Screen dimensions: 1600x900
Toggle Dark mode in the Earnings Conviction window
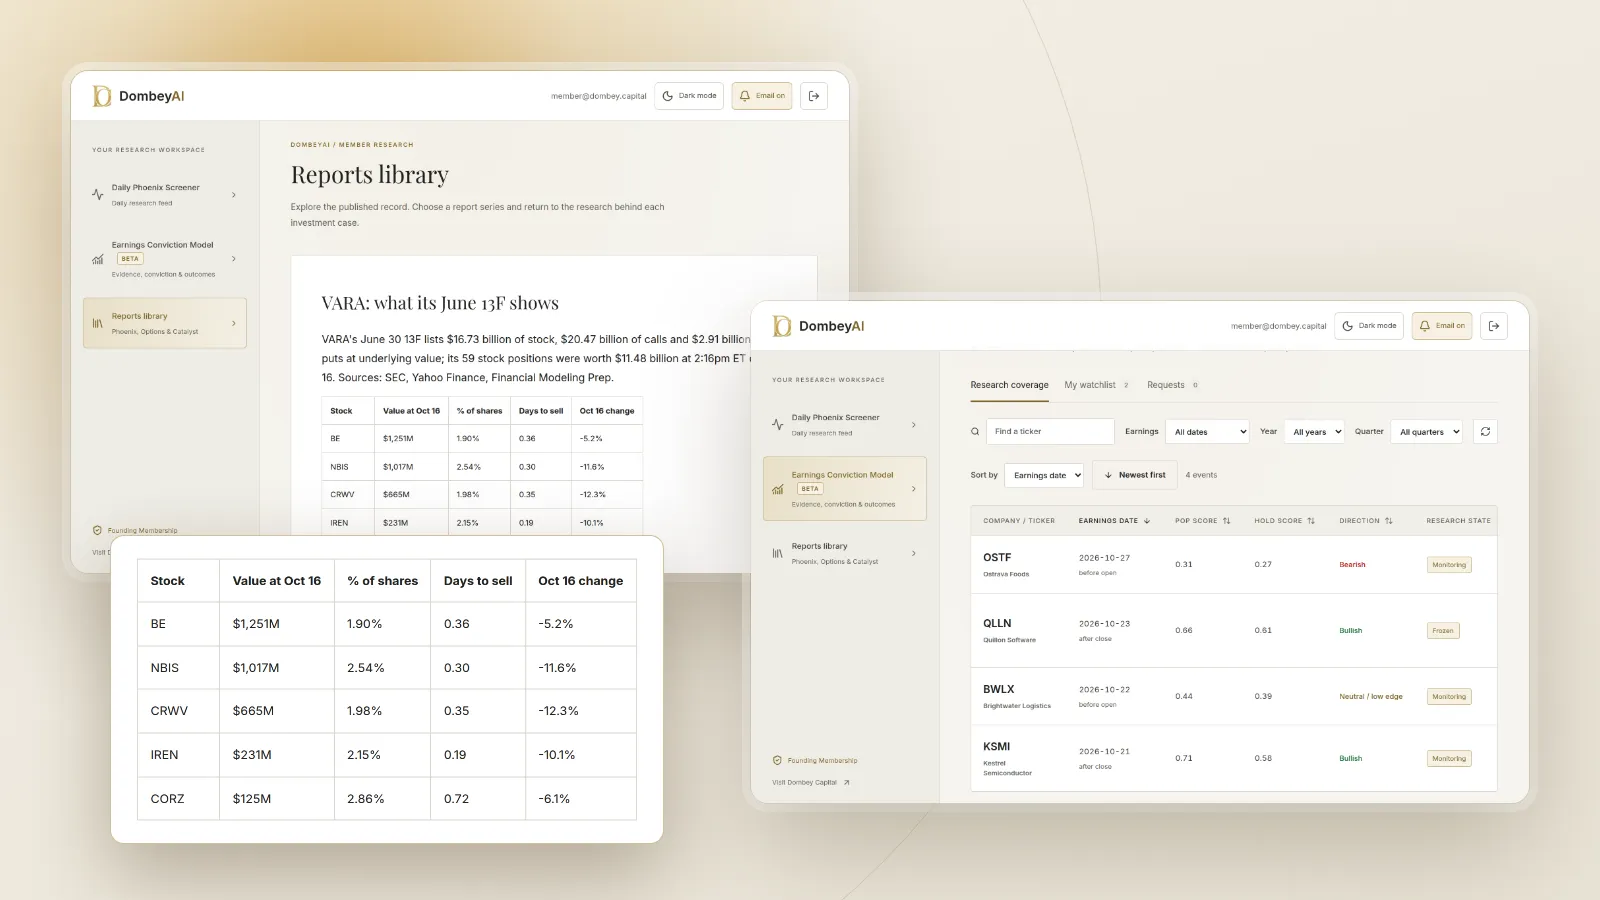[x=1369, y=326]
